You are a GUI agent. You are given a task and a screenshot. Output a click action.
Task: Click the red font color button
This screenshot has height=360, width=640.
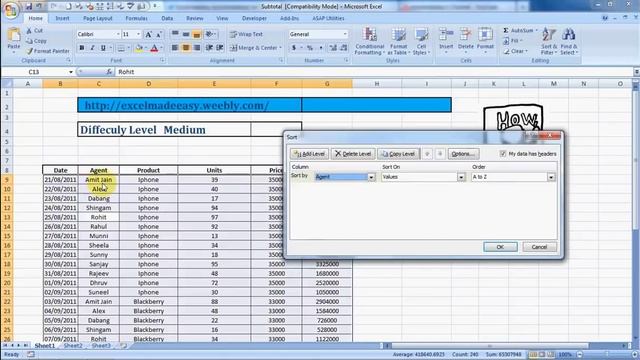tap(154, 48)
